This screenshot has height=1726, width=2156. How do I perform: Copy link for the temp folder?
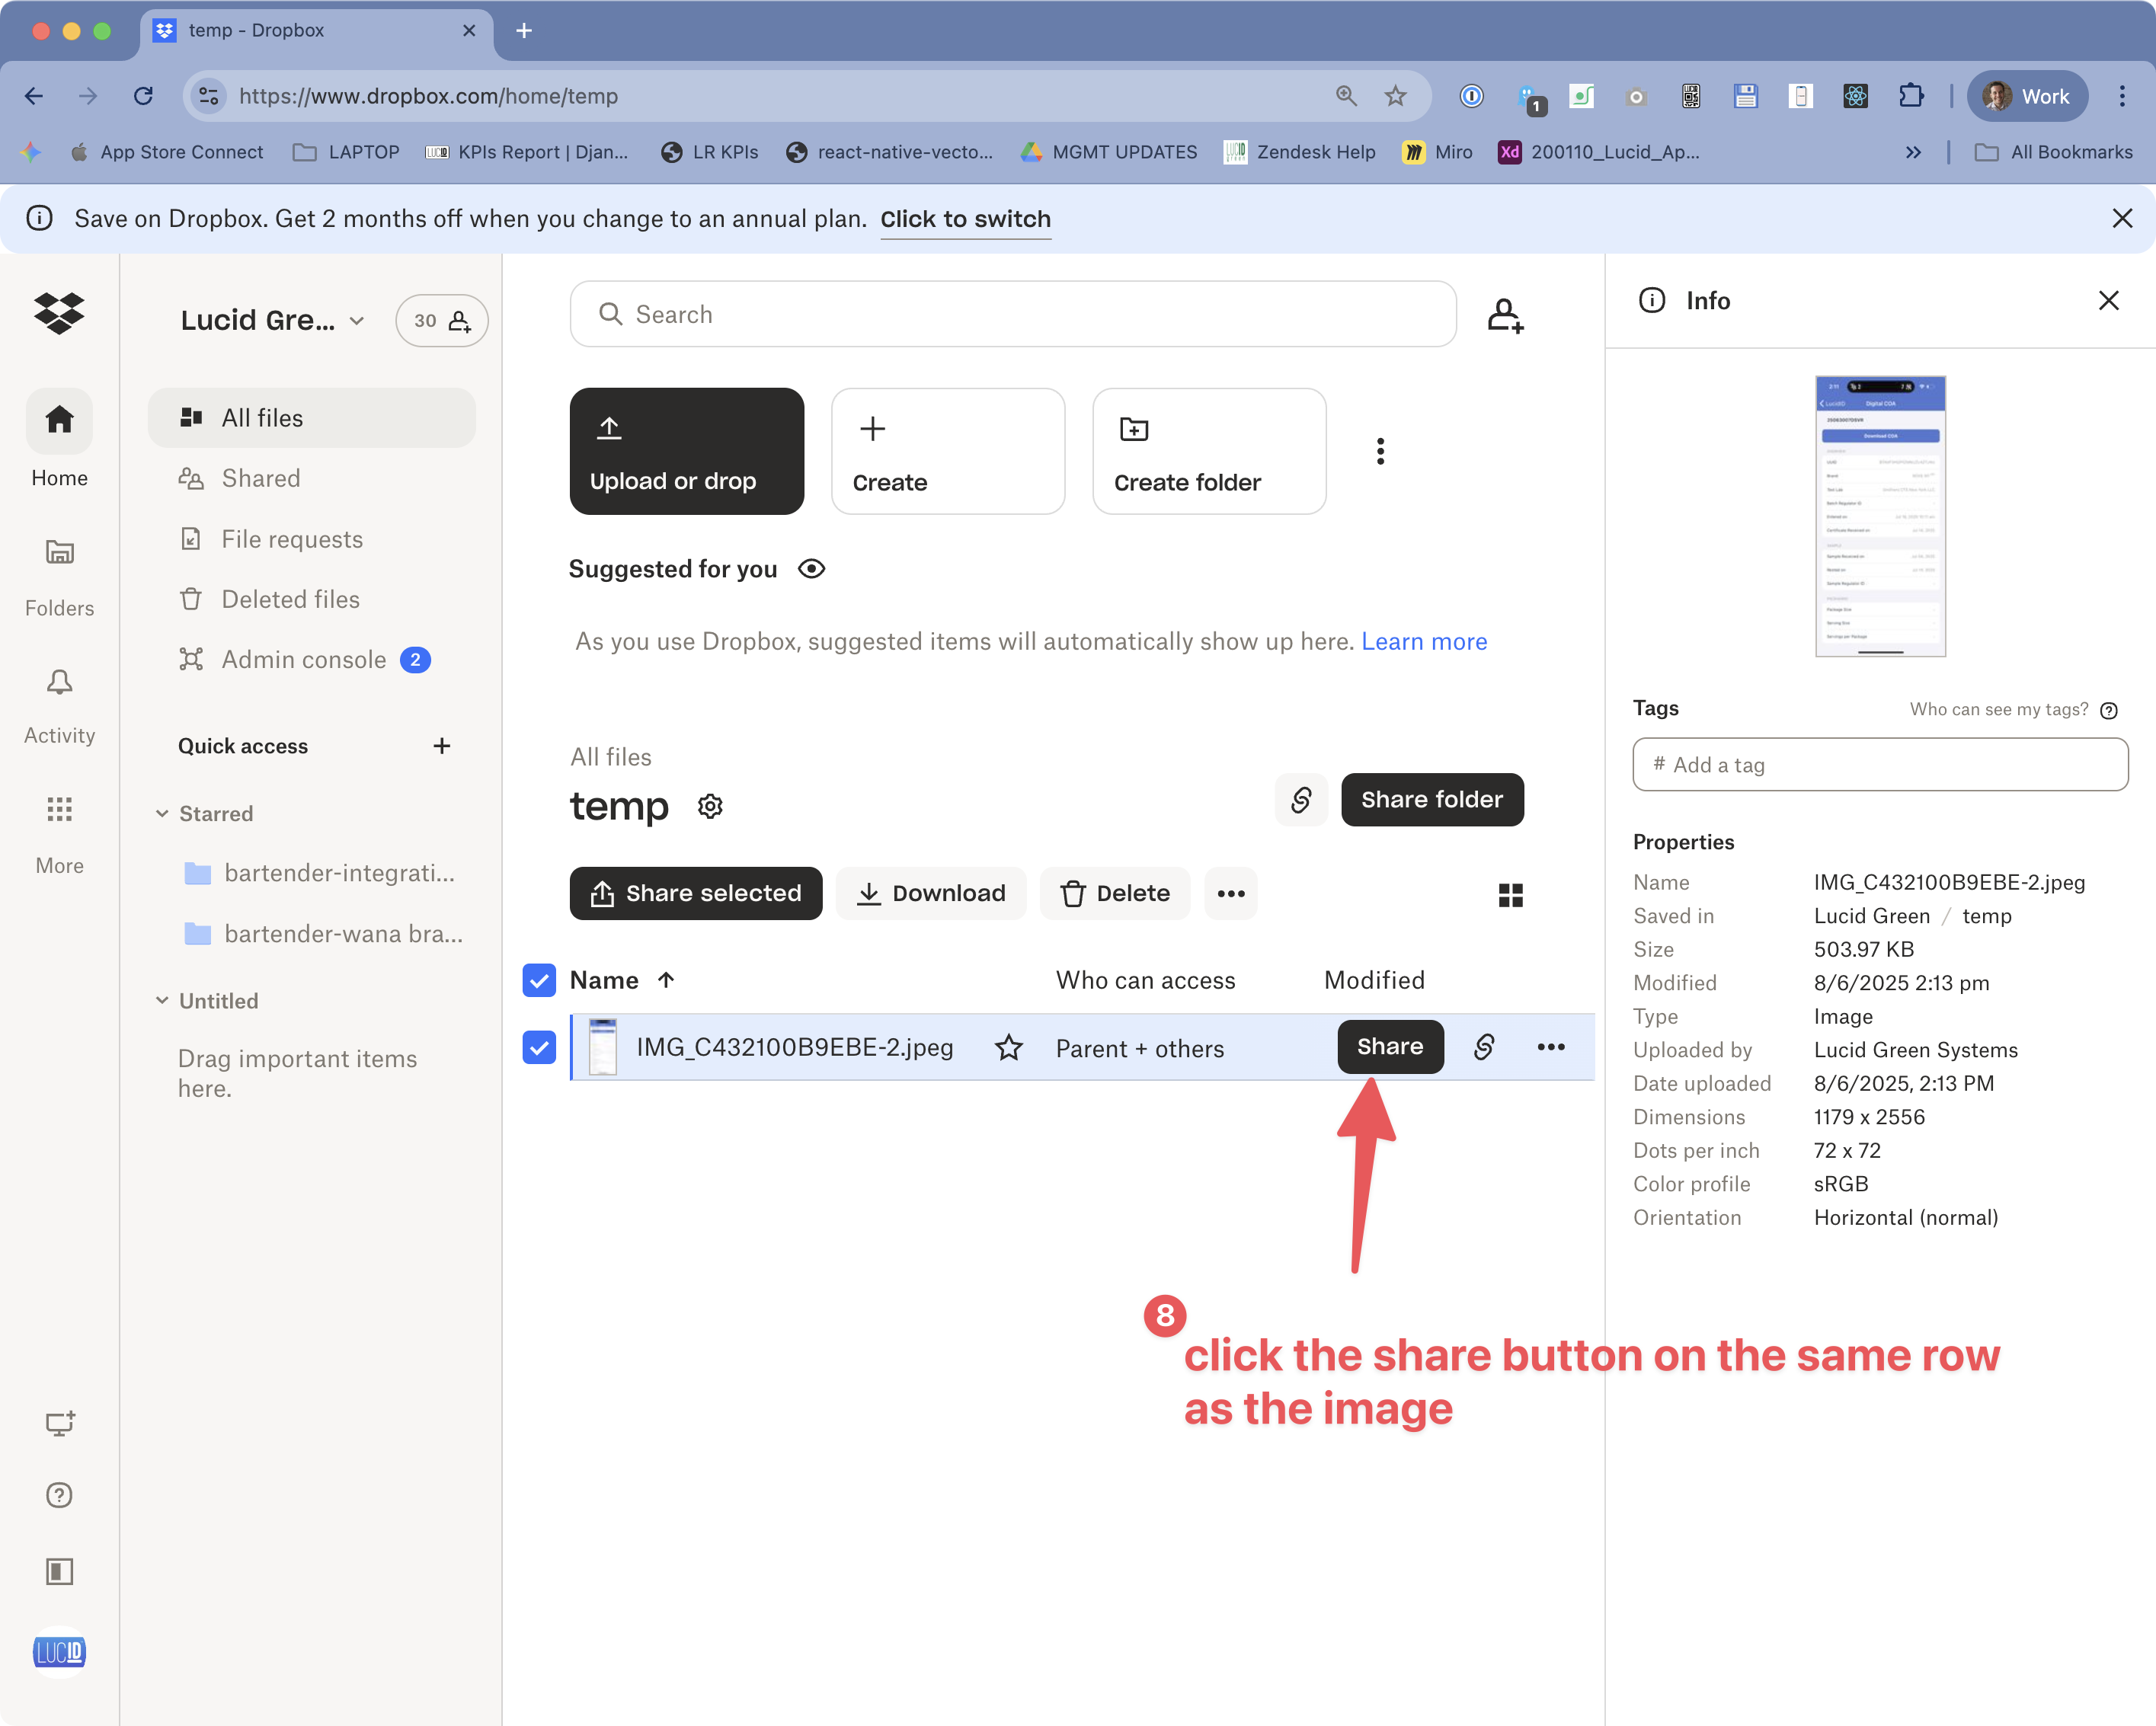(1301, 799)
